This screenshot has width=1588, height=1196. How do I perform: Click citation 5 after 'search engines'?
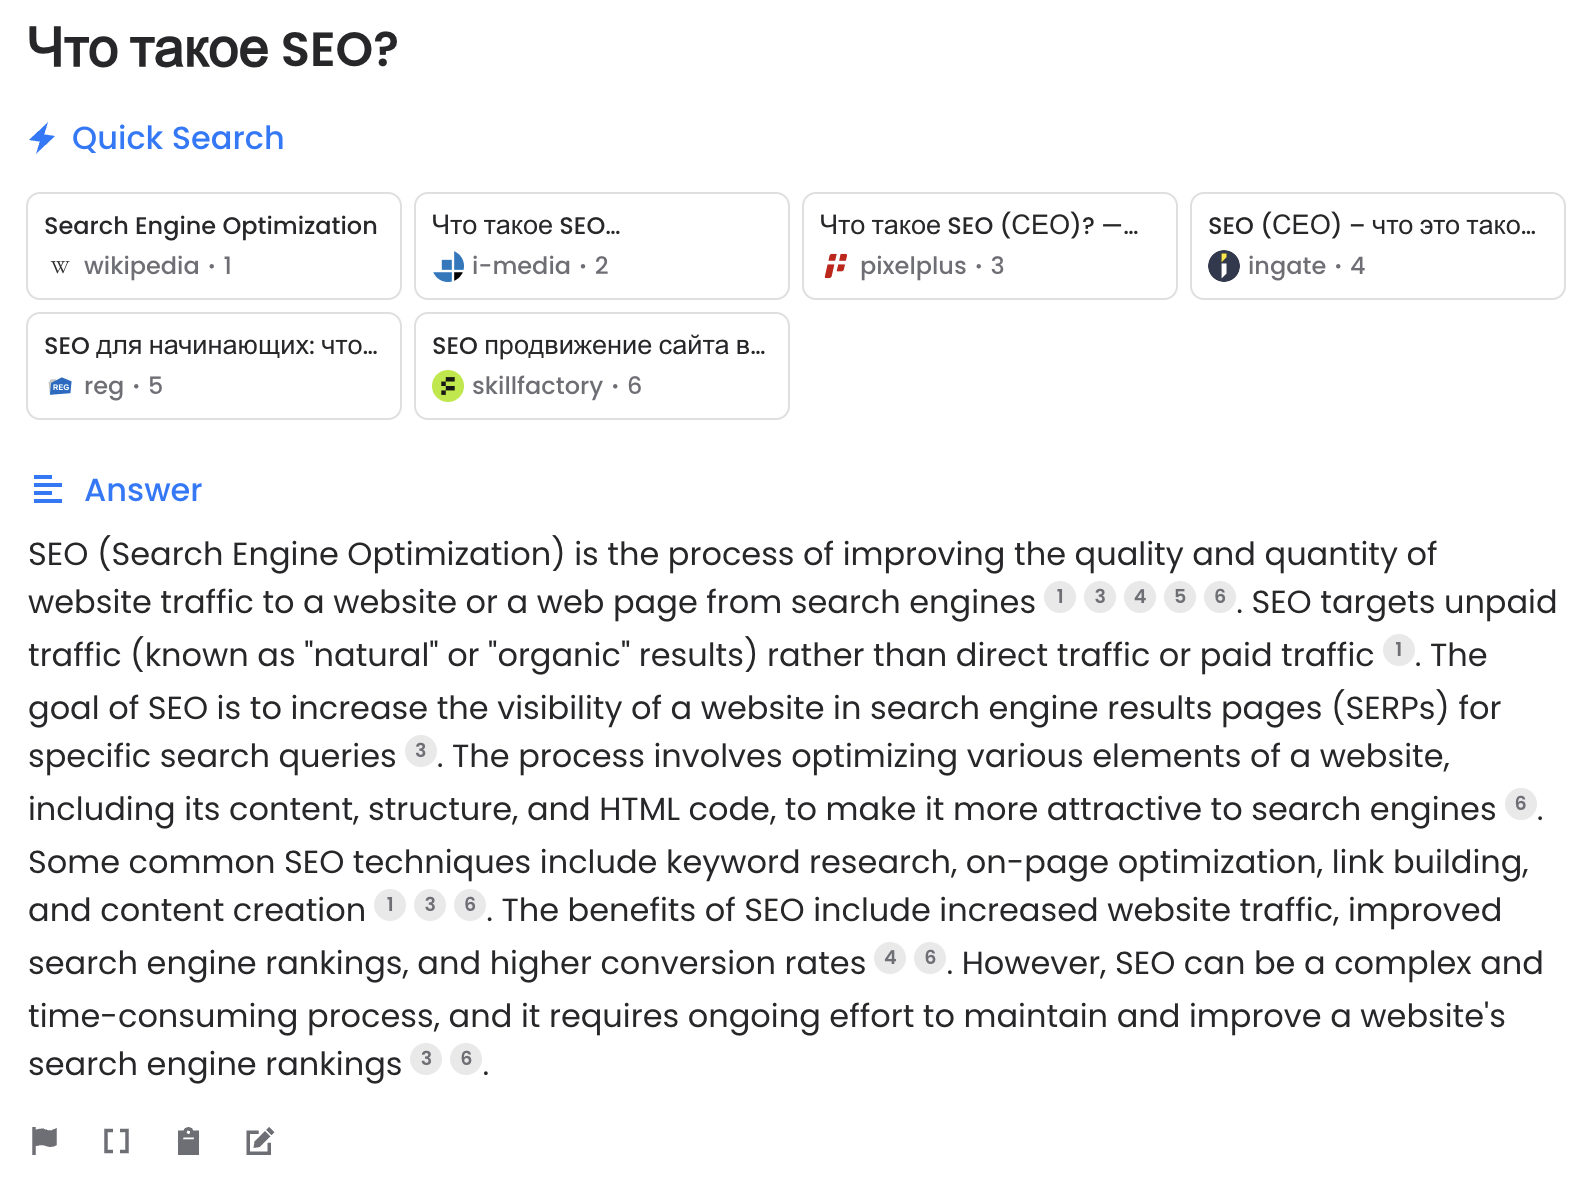[x=1180, y=597]
